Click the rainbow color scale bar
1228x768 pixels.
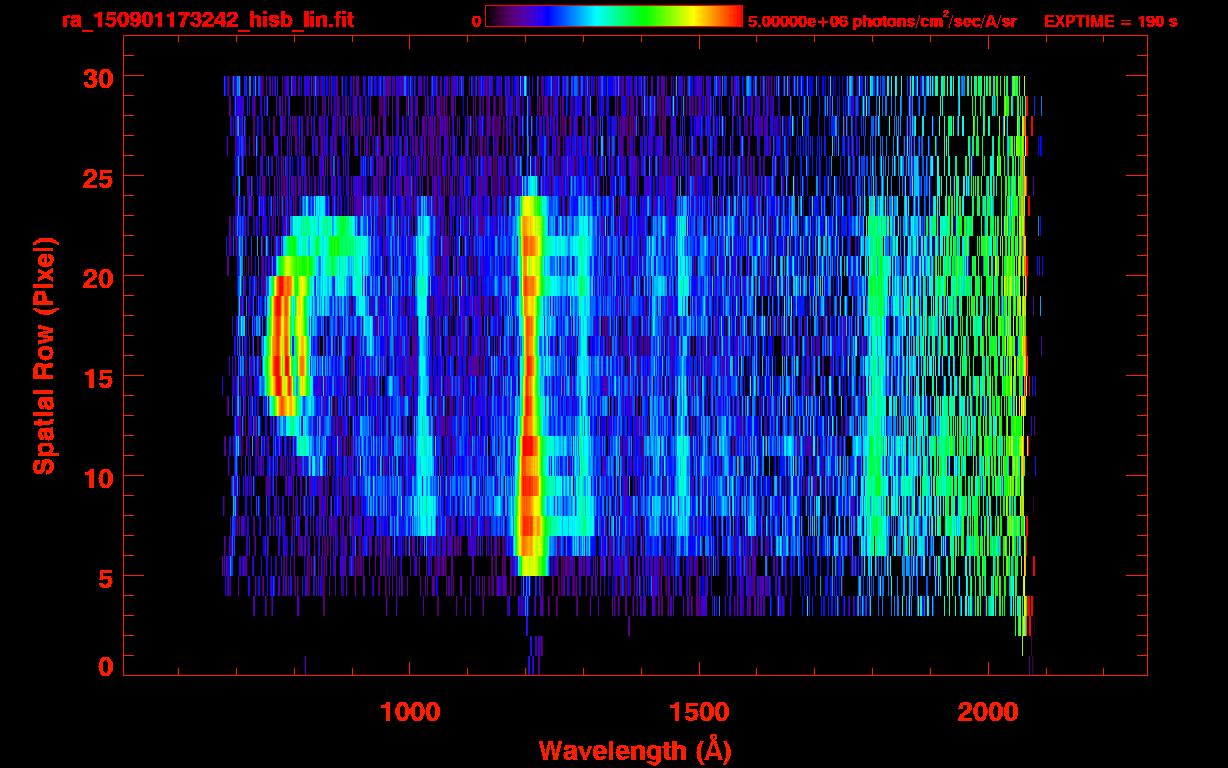coord(614,16)
